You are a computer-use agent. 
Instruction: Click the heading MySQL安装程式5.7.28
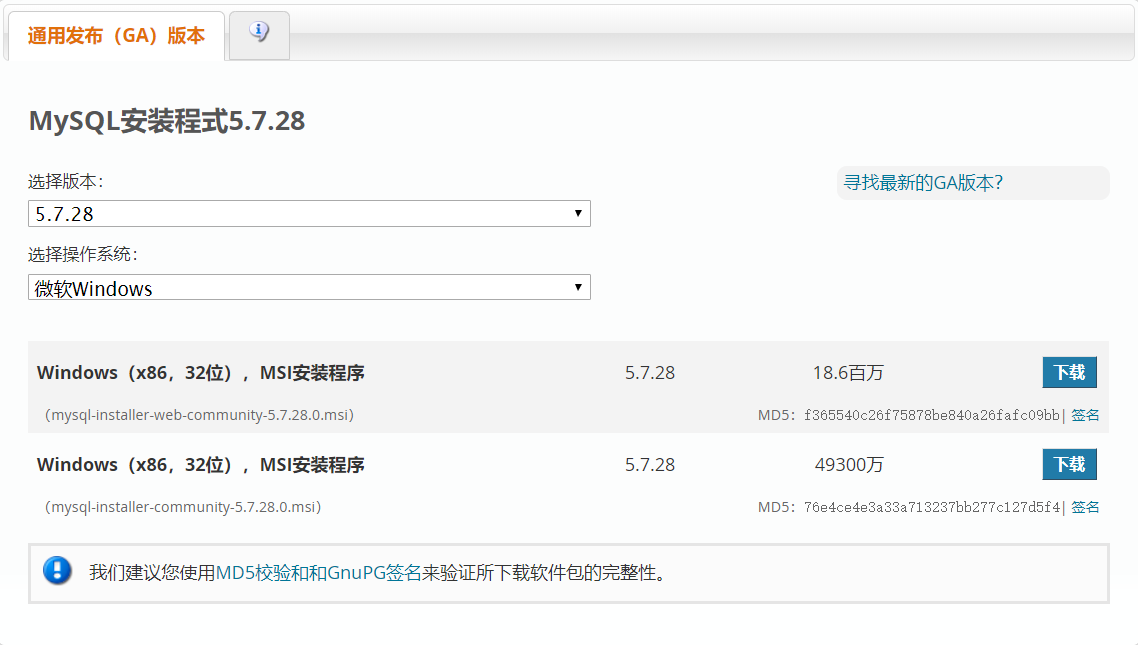(166, 121)
